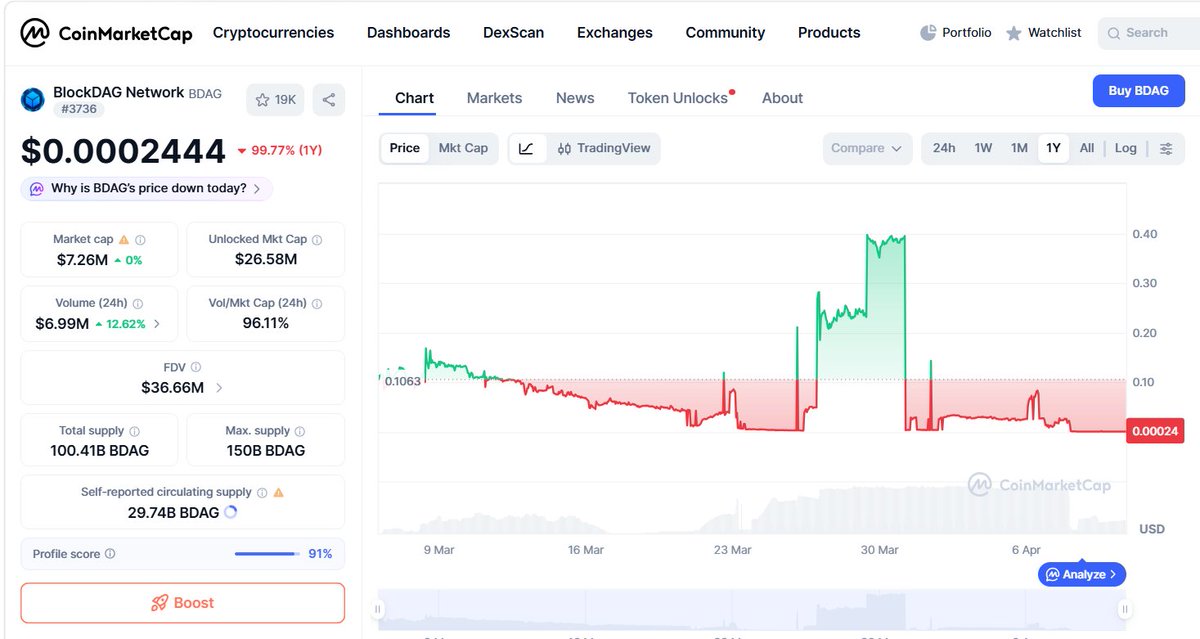
Task: Click Market cap warning triangle icon
Action: click(x=124, y=240)
